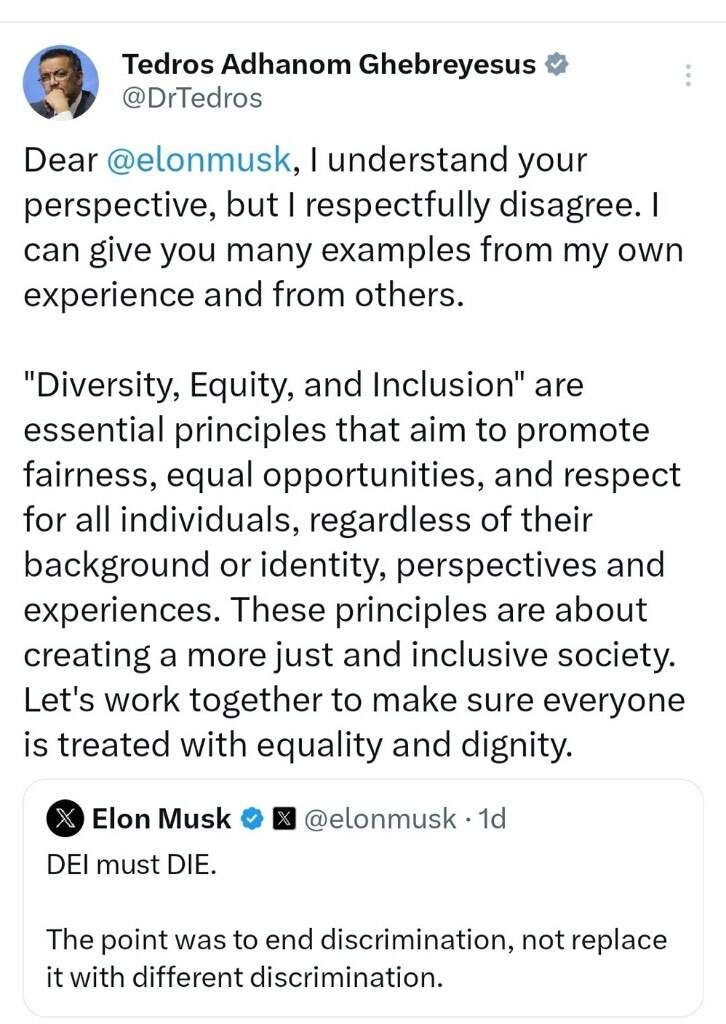Follow the @elonmusk mention link
The image size is (726, 1024).
[x=198, y=160]
